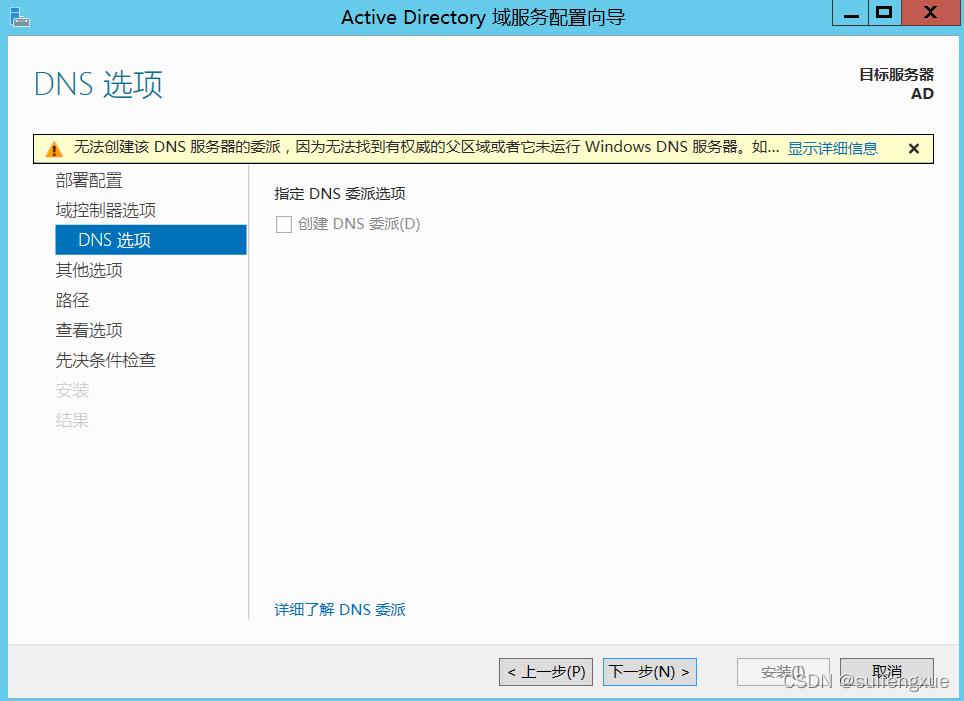
Task: Open the 详细了解 DNS 委派 link
Action: click(x=340, y=609)
